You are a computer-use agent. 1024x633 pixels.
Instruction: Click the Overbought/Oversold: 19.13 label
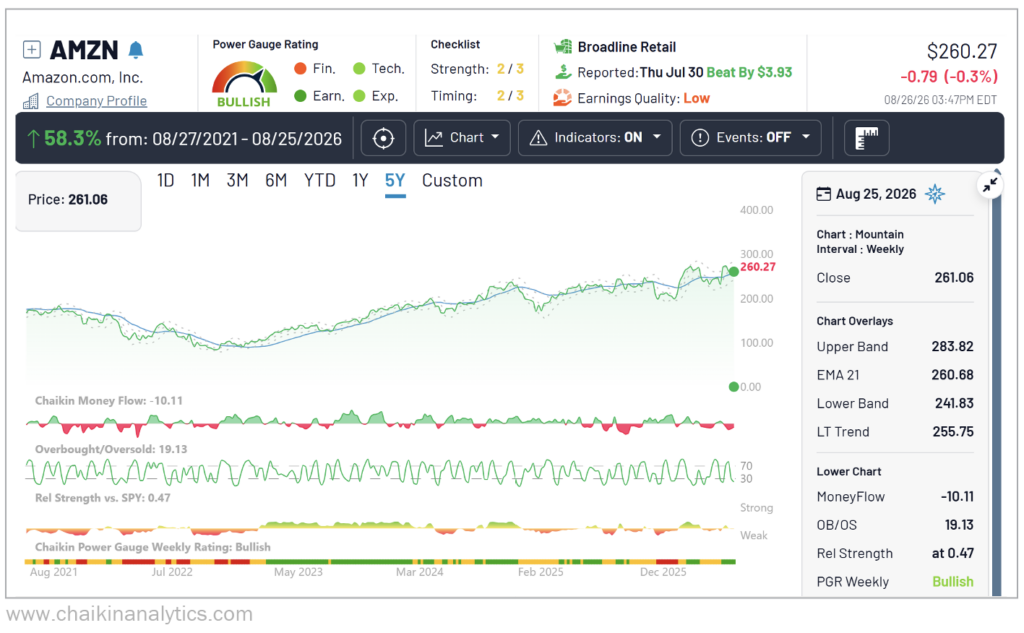point(111,449)
